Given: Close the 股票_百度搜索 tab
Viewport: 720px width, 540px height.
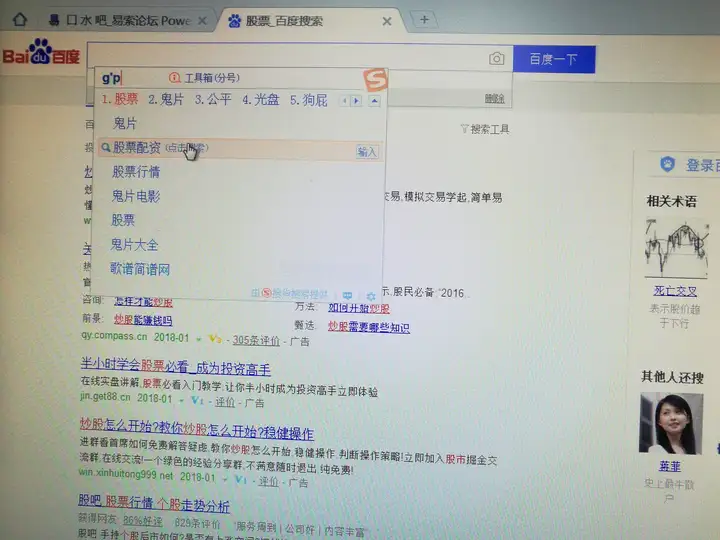Looking at the screenshot, I should click(387, 21).
